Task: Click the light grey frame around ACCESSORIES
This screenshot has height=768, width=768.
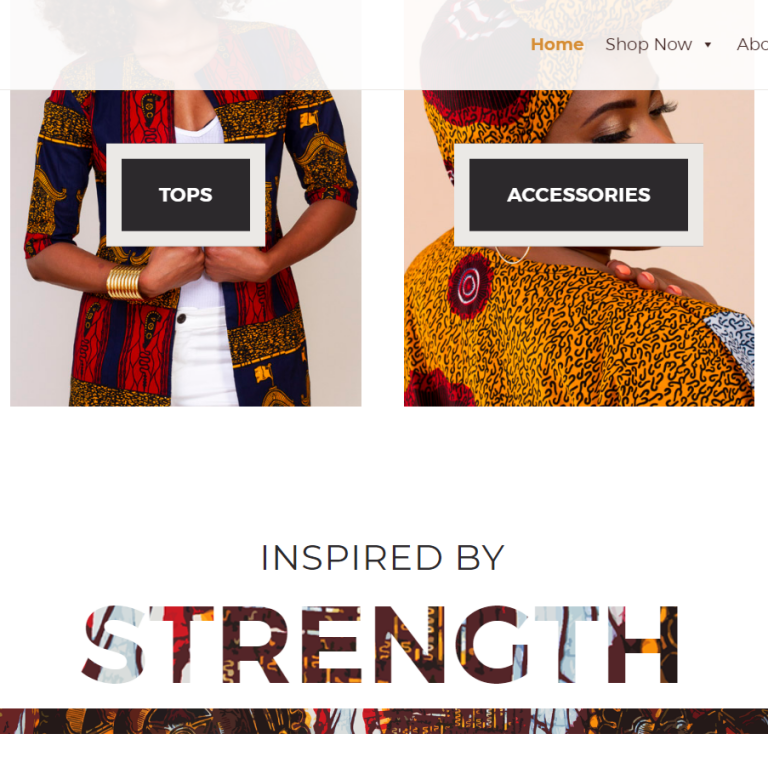Action: point(578,151)
